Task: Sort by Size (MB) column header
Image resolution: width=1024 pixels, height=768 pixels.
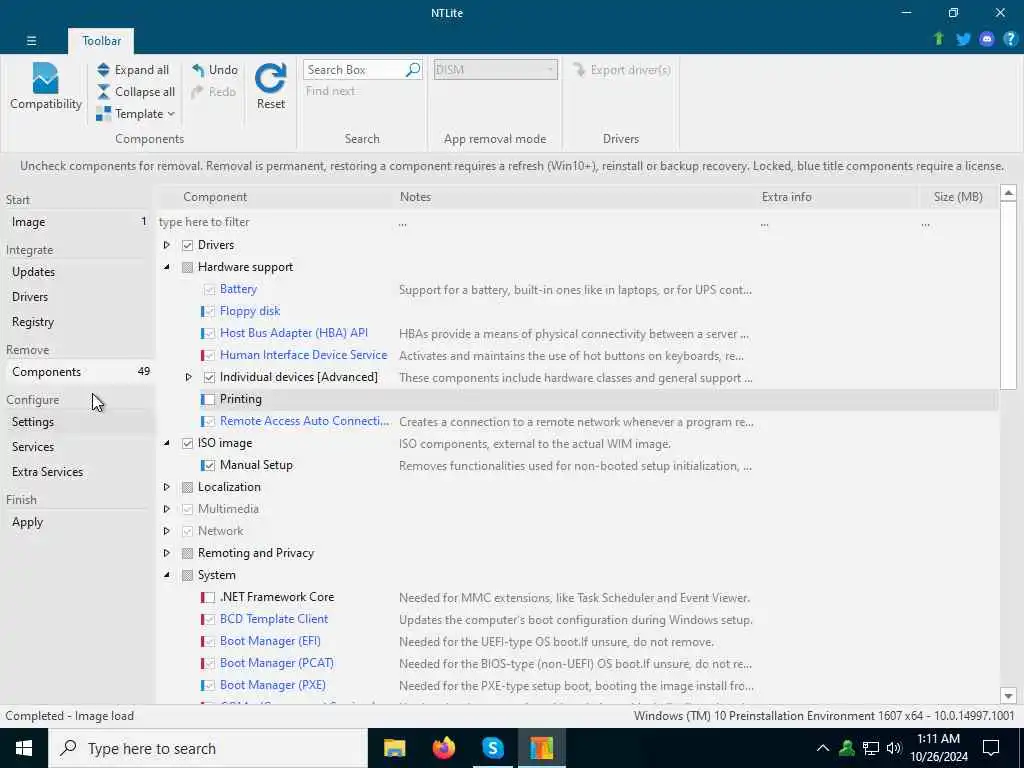Action: pyautogui.click(x=957, y=197)
